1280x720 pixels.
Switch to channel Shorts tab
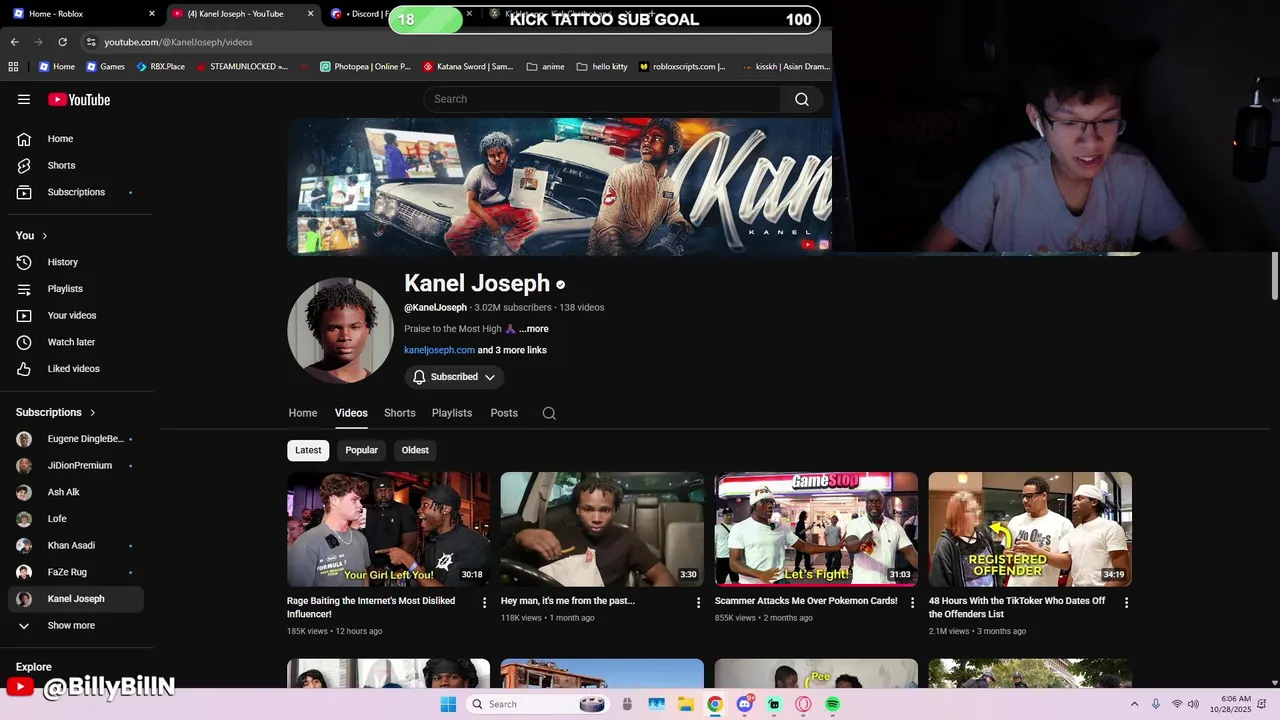[399, 413]
